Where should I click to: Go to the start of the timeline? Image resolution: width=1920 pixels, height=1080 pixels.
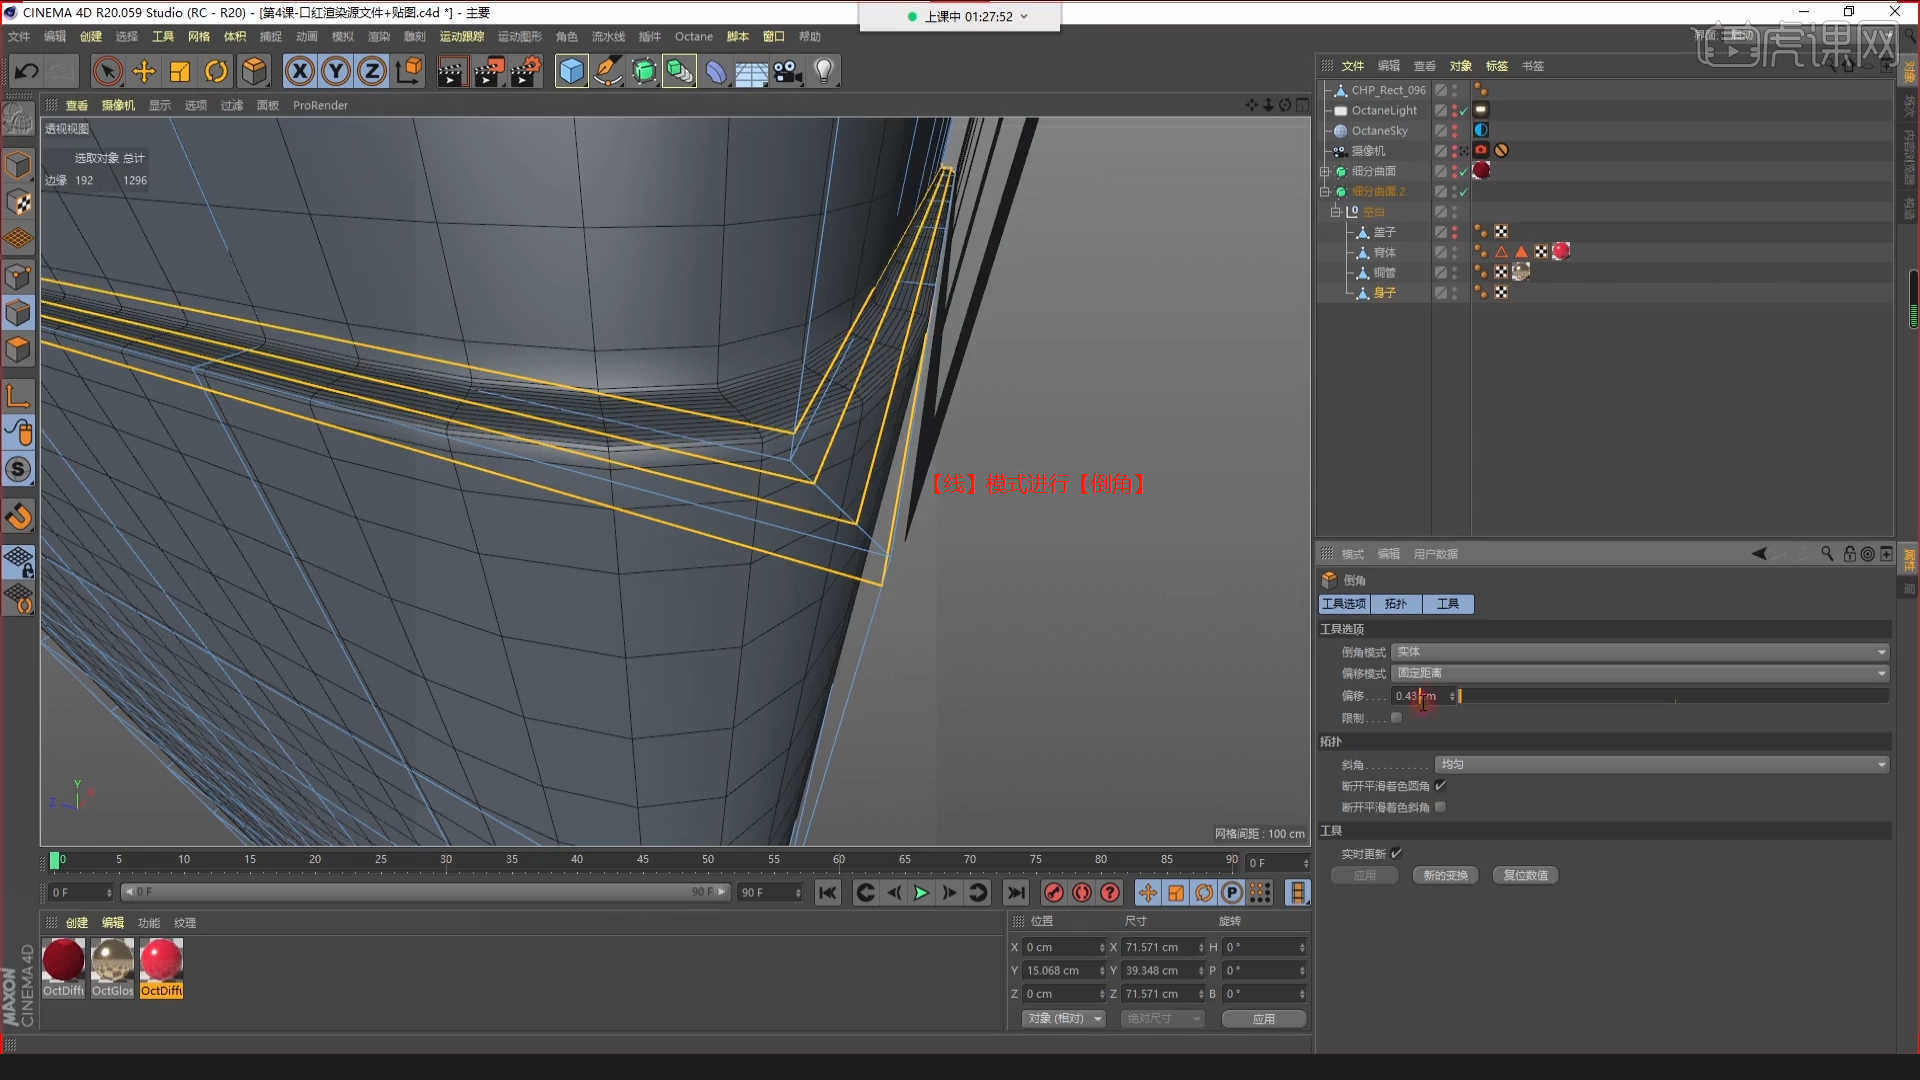(x=827, y=893)
